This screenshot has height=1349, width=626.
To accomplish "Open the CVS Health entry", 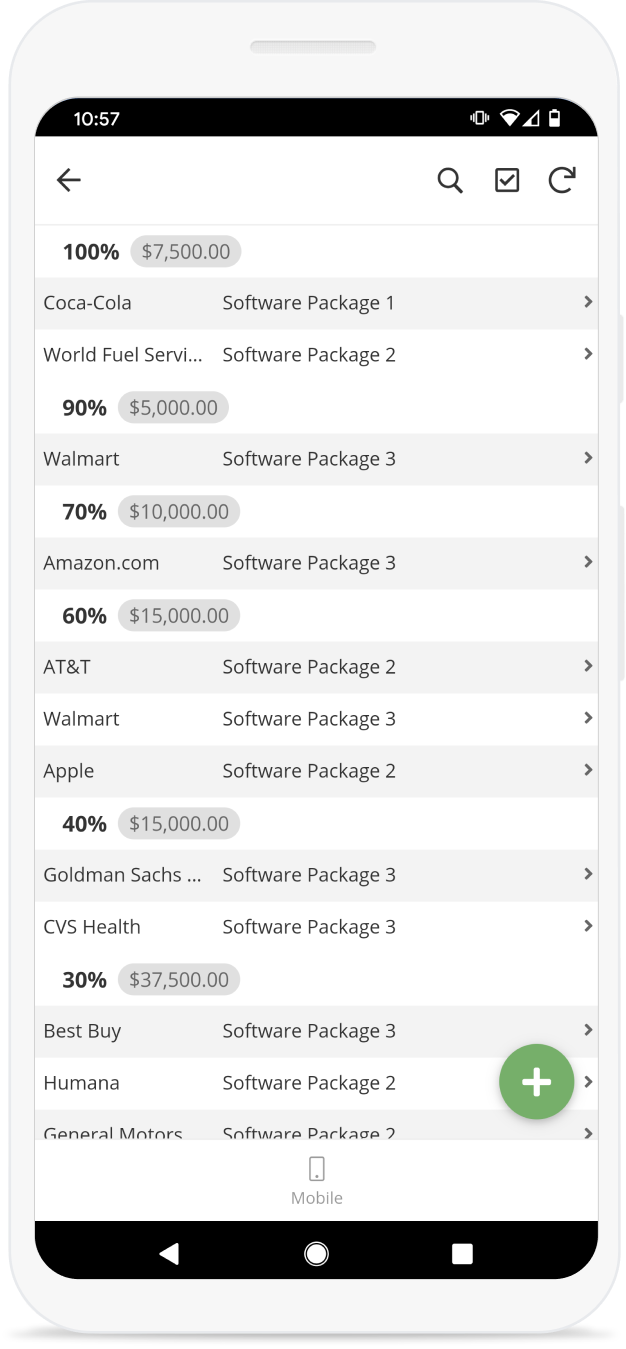I will click(300, 927).
